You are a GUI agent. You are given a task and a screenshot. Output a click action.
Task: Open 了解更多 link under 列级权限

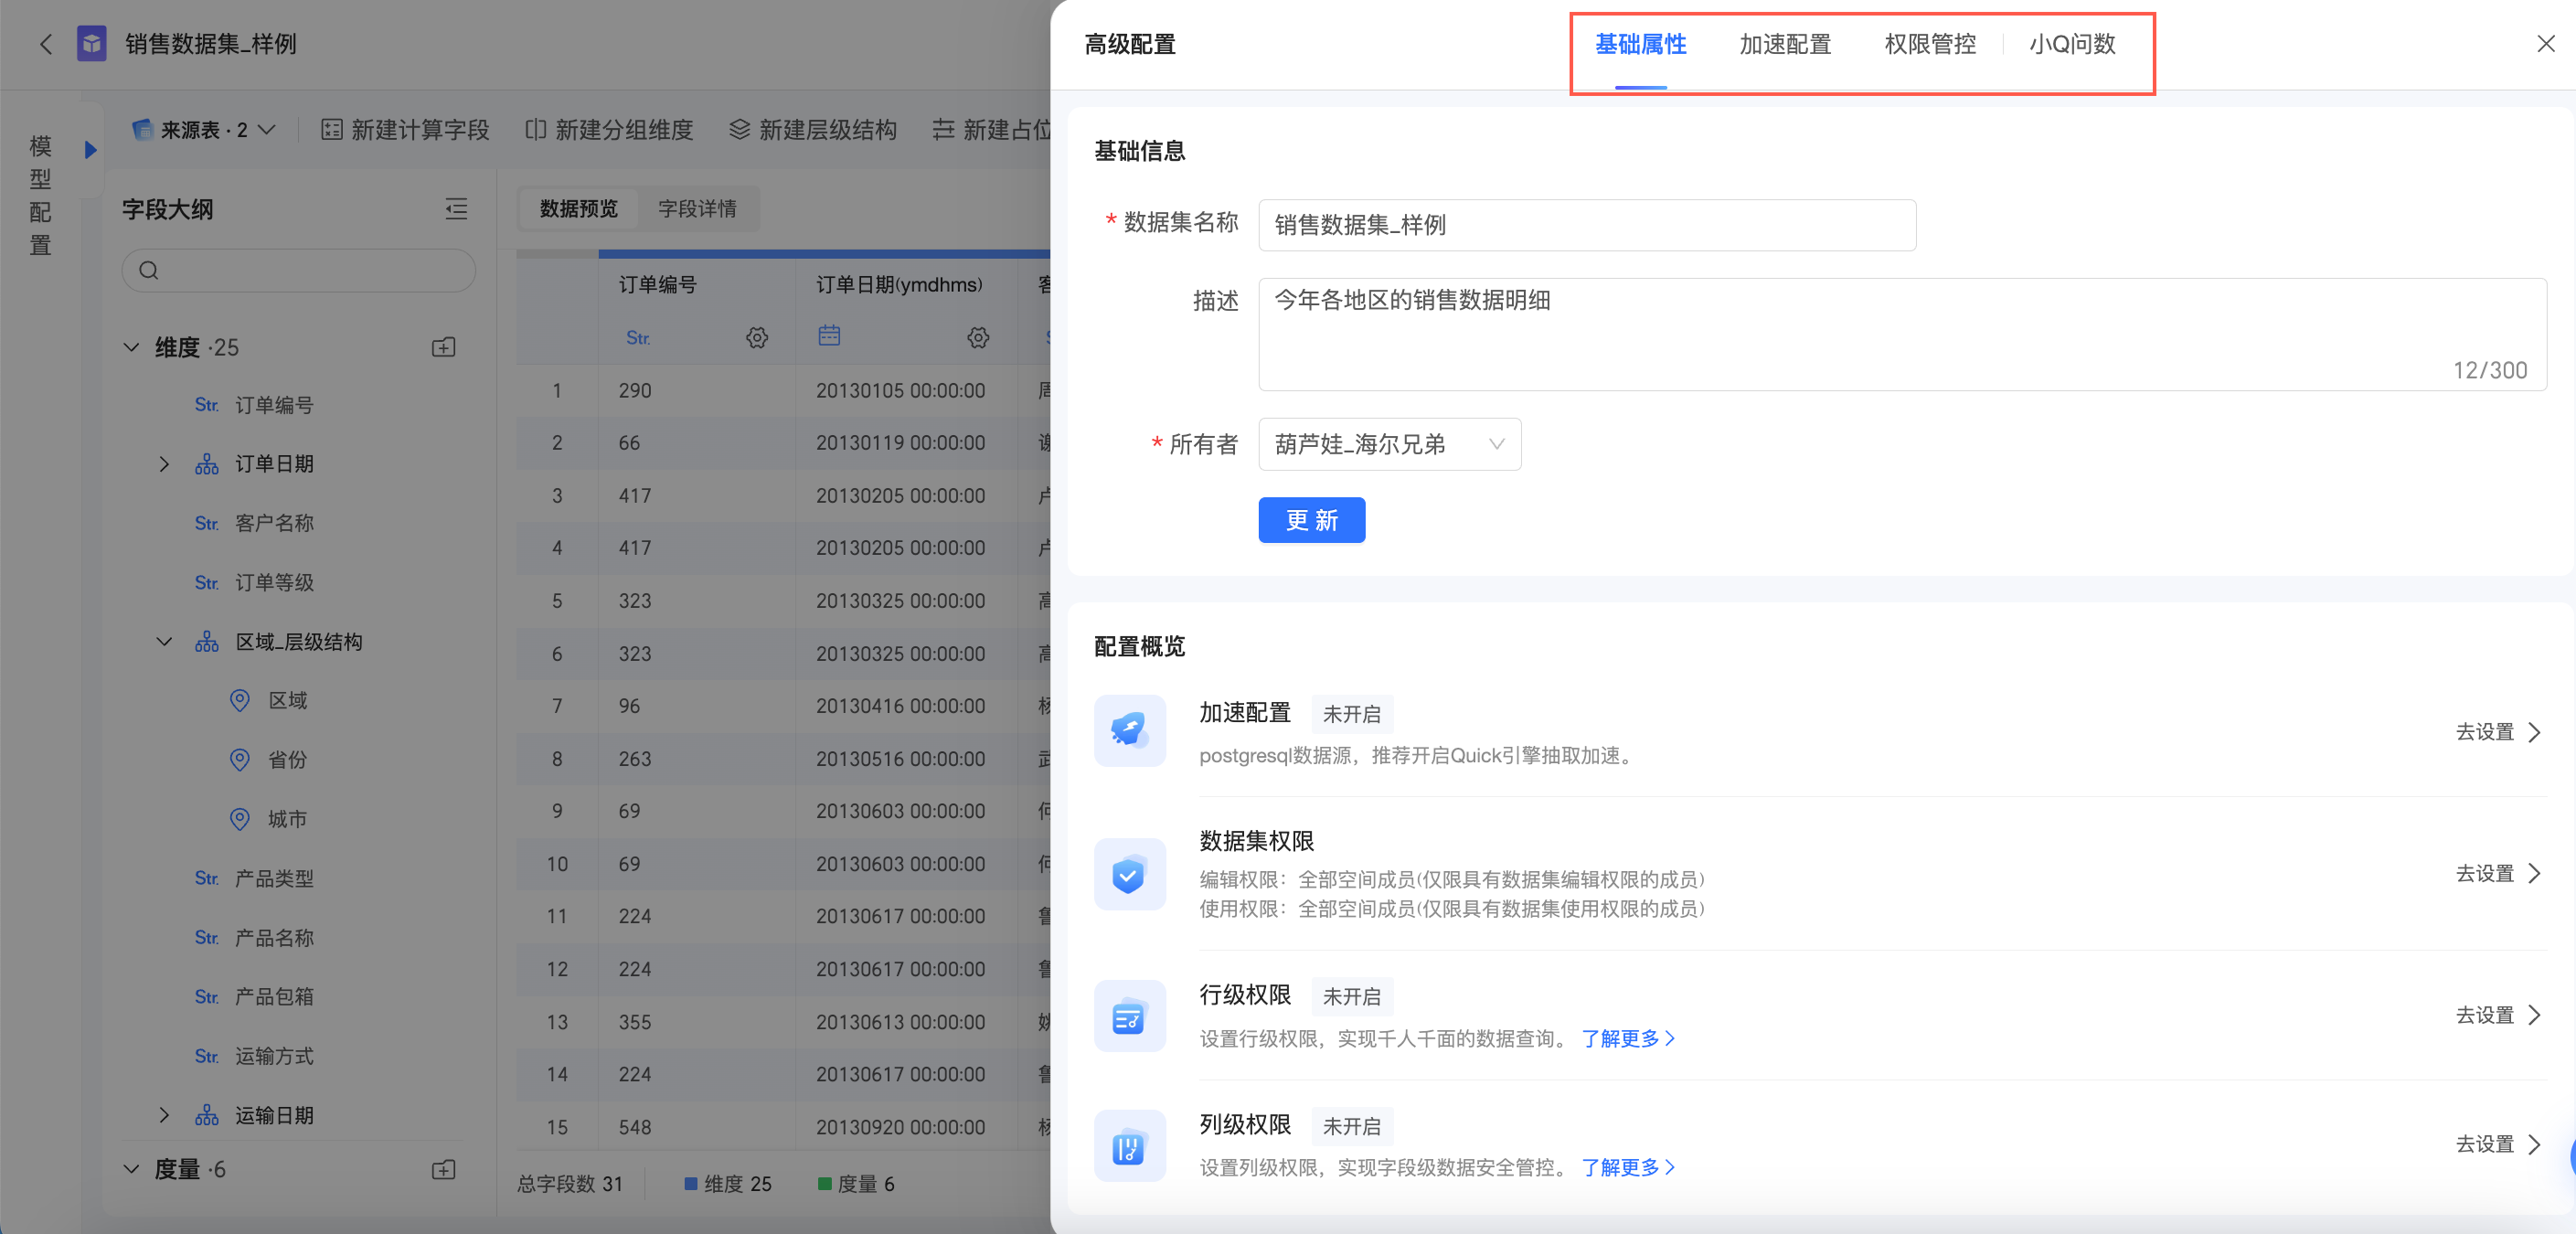pos(1628,1168)
